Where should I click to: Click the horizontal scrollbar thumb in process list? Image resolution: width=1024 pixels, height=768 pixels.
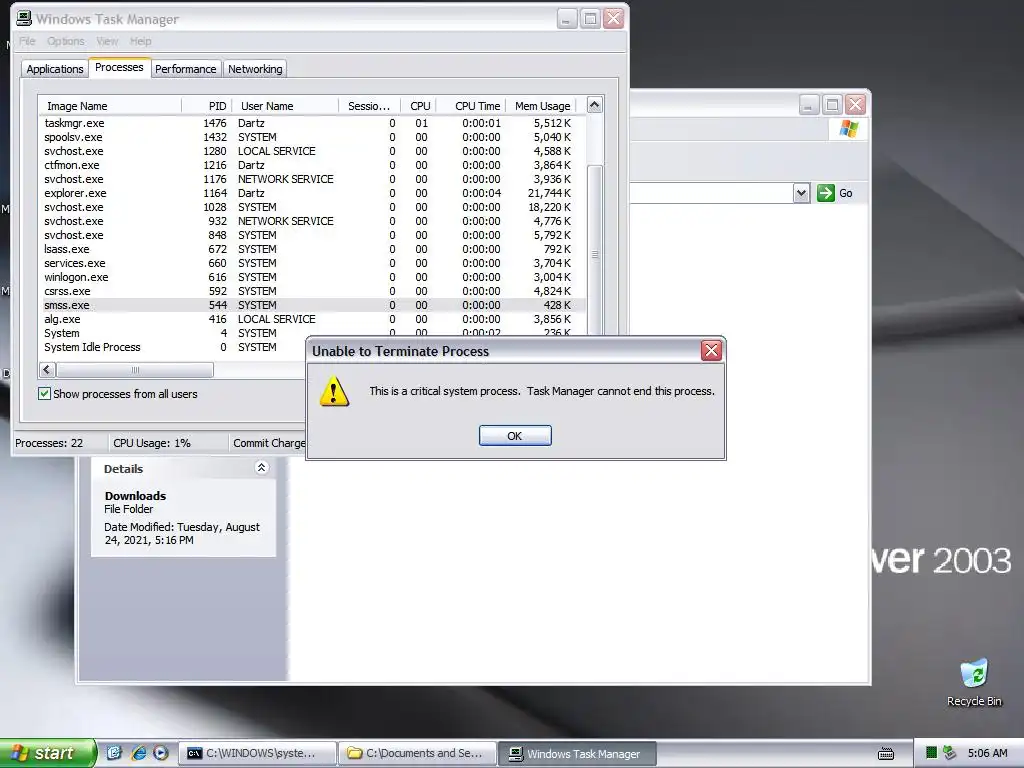point(135,370)
